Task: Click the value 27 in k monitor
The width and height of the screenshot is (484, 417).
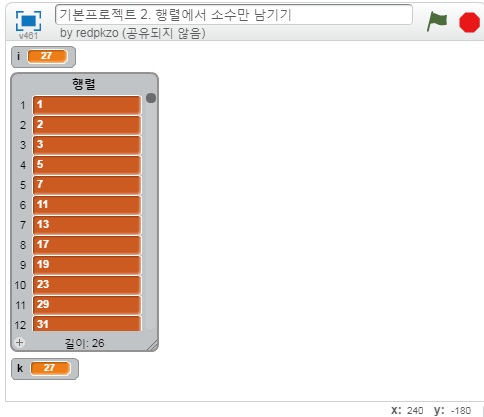Action: [x=50, y=368]
